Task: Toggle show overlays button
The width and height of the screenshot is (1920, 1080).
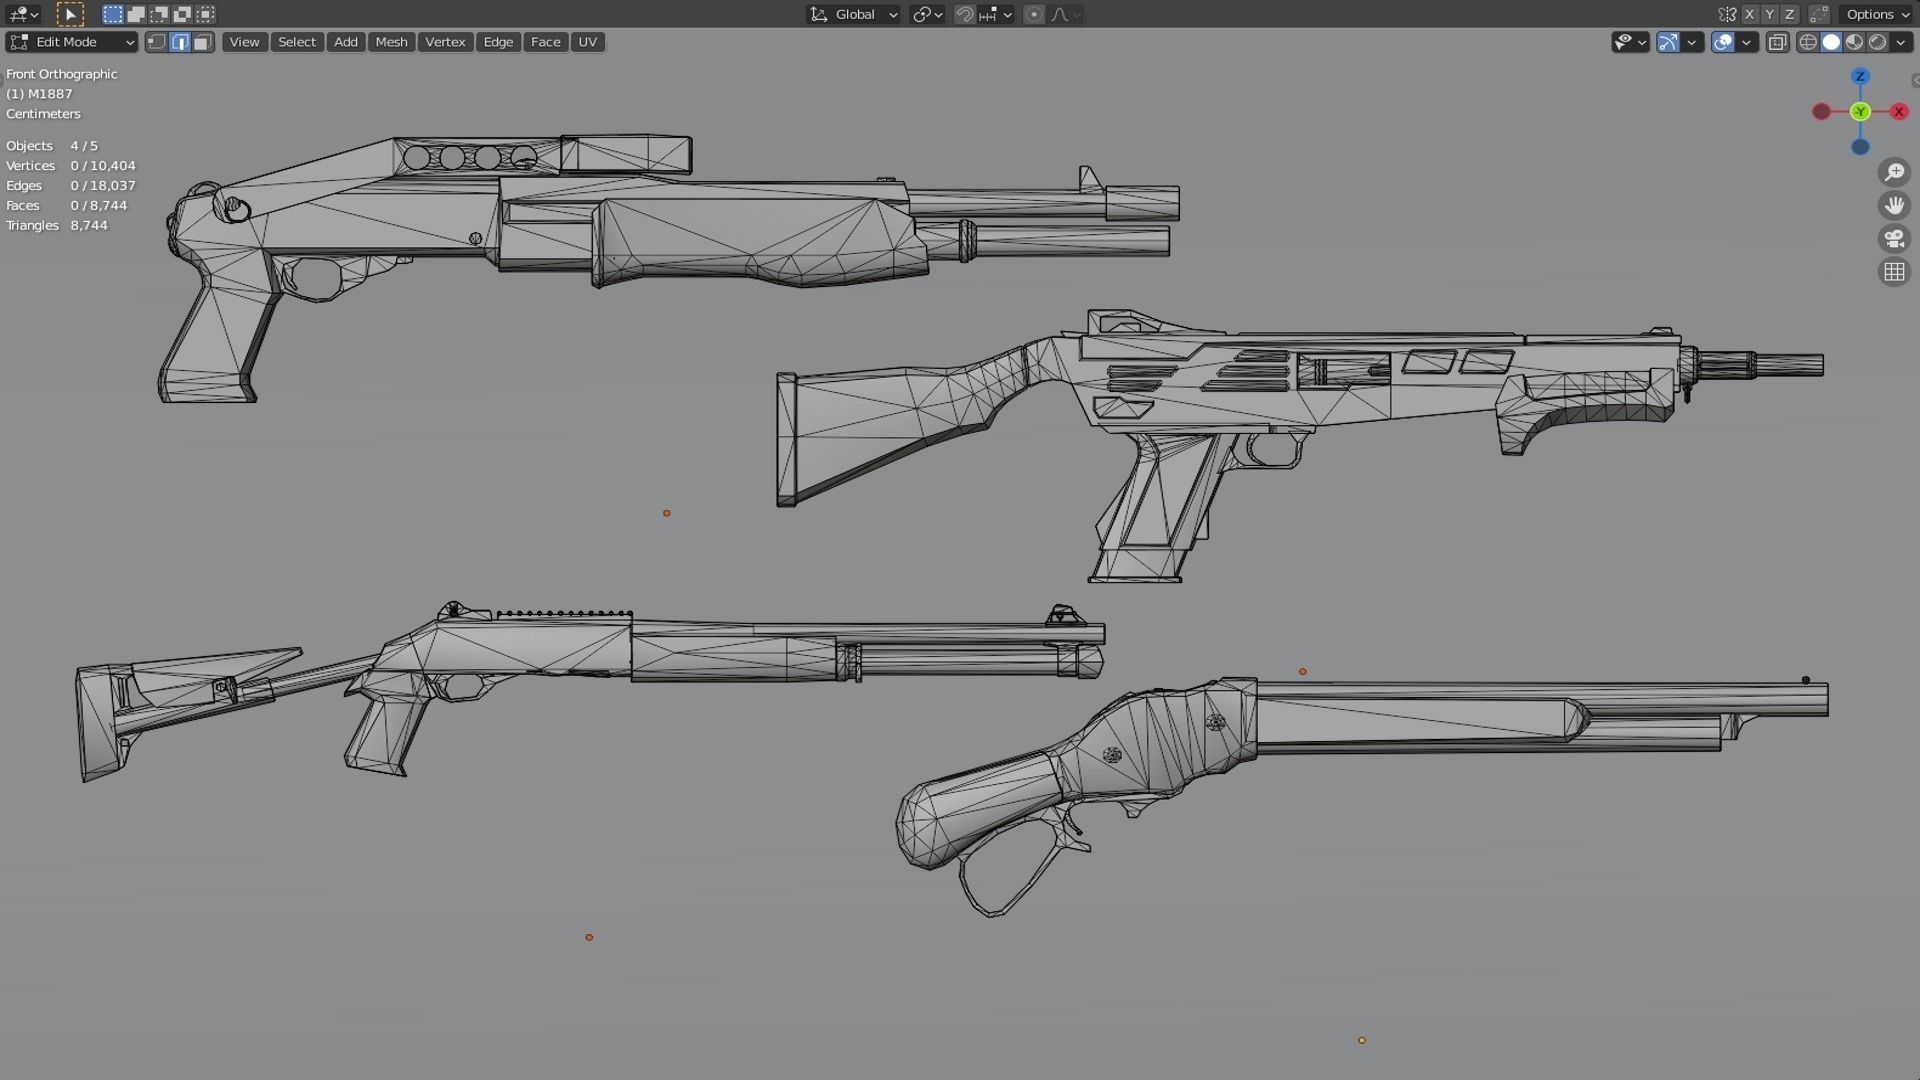Action: (1723, 42)
